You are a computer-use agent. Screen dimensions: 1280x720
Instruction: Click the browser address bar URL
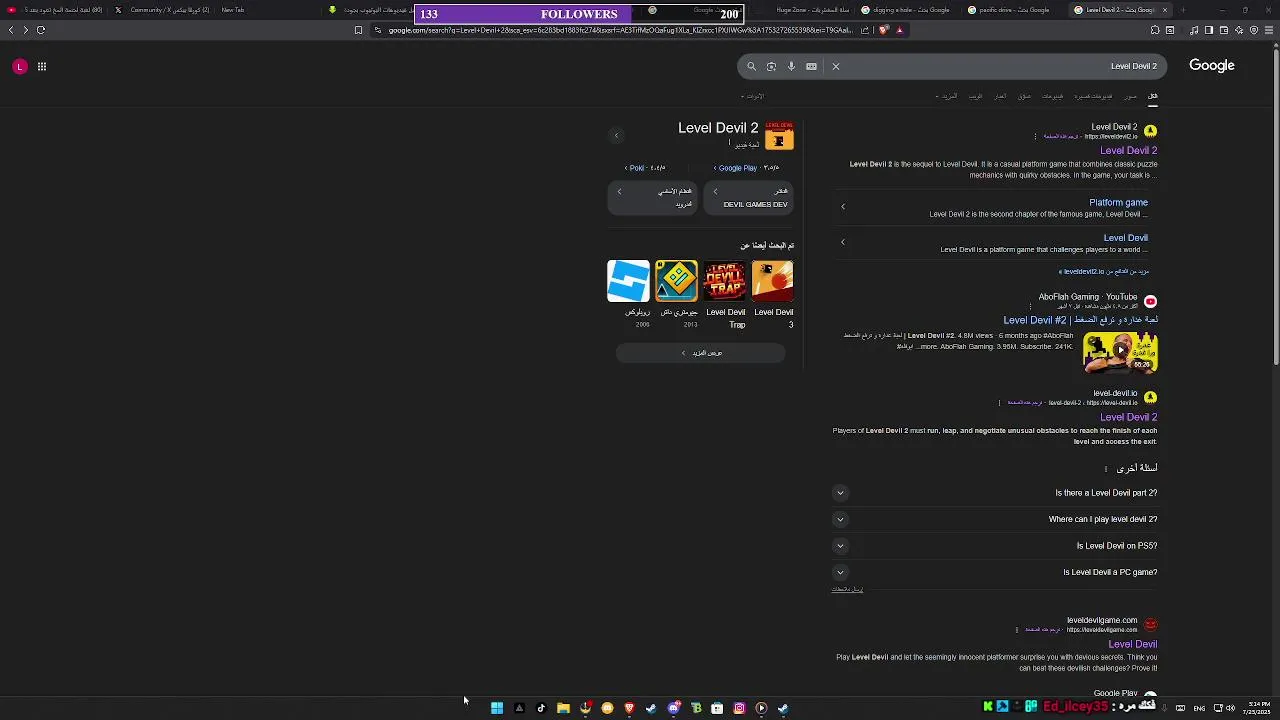(620, 30)
